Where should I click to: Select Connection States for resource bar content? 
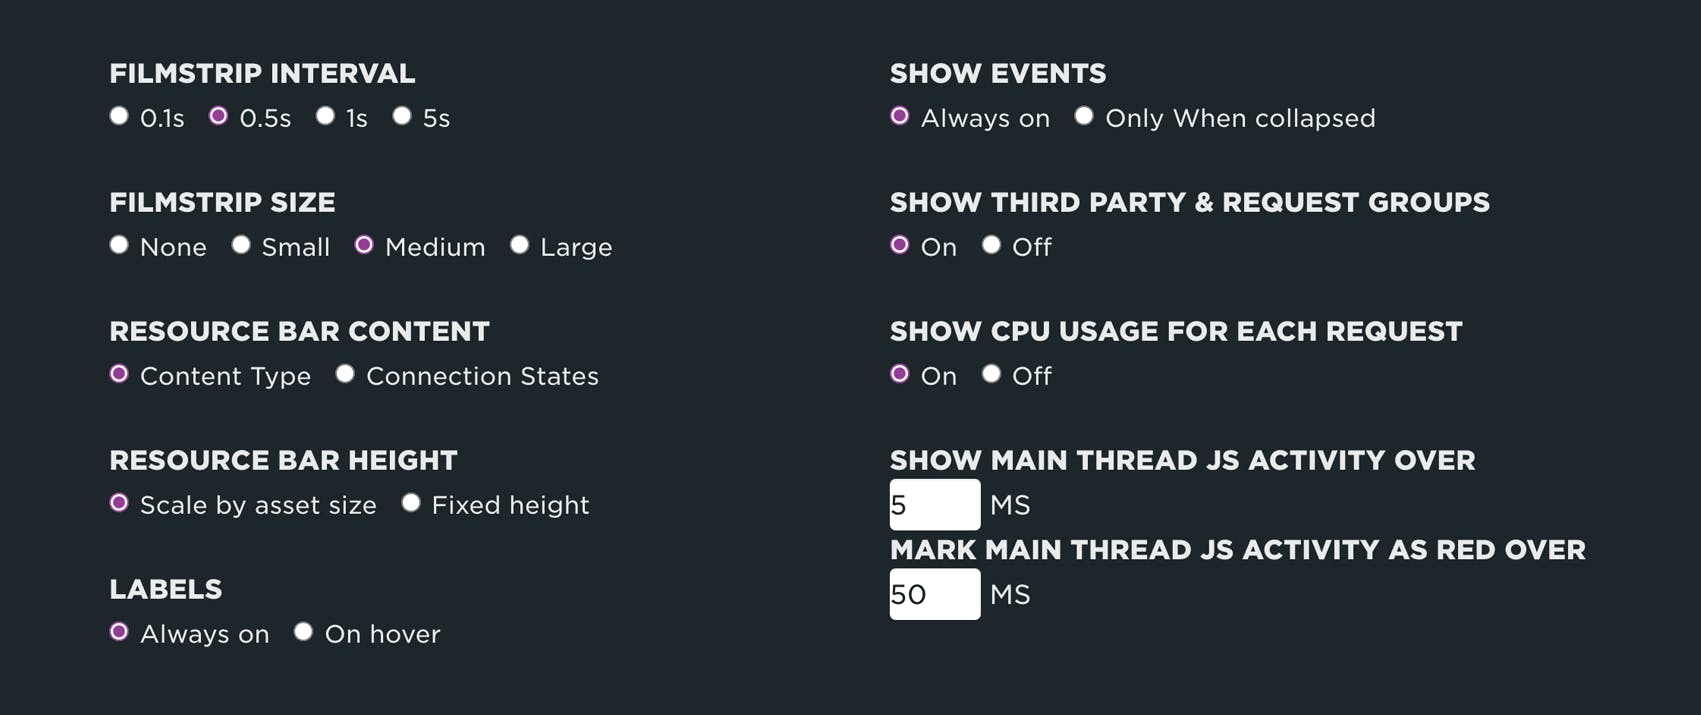point(345,374)
